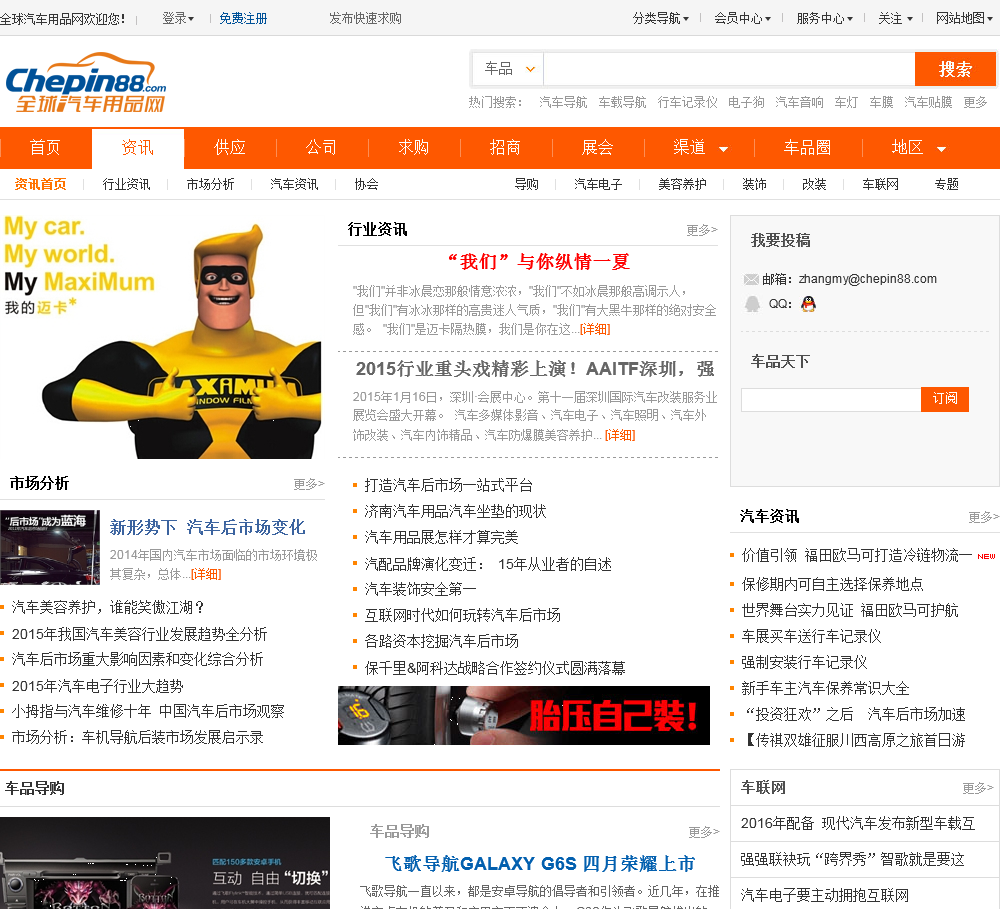The image size is (1000, 909).
Task: Click the zhangmy@chepin88.com email address
Action: [x=867, y=279]
